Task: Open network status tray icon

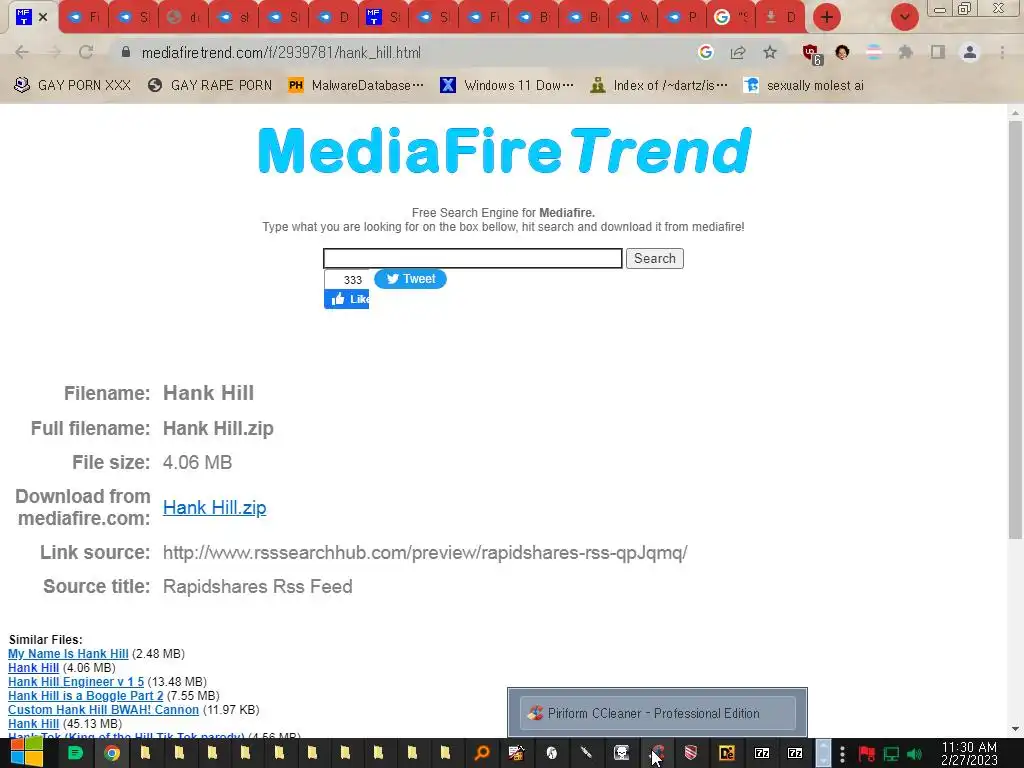Action: pos(891,754)
